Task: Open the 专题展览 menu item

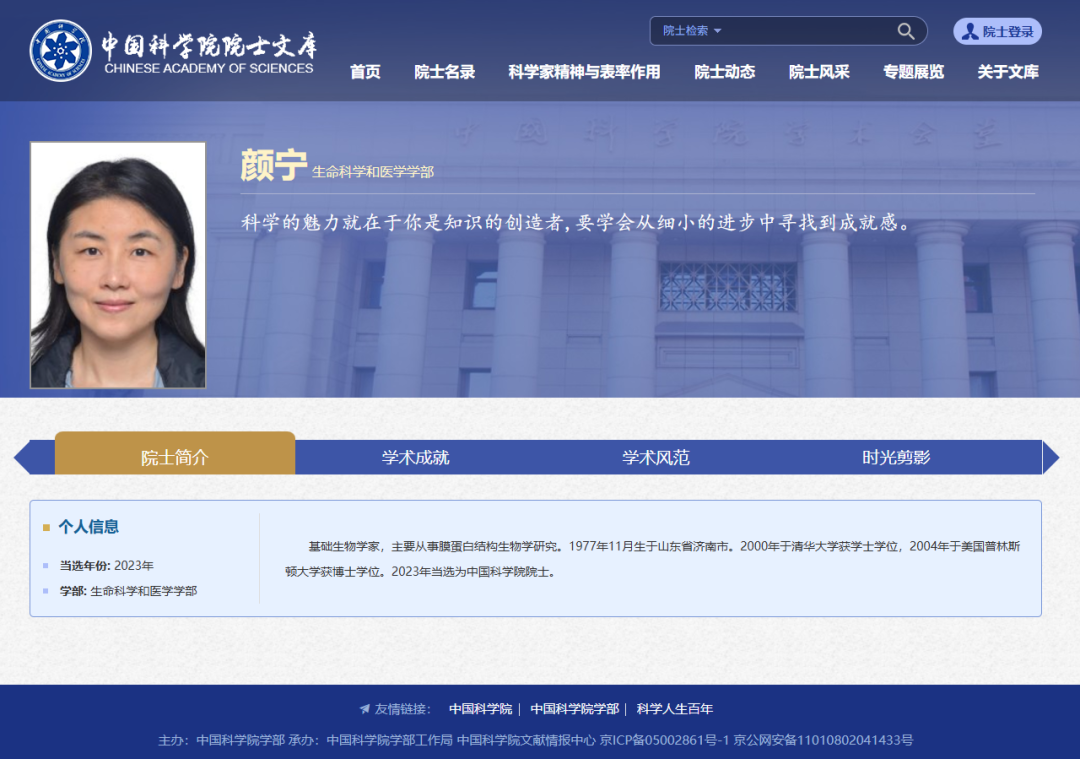Action: (913, 72)
